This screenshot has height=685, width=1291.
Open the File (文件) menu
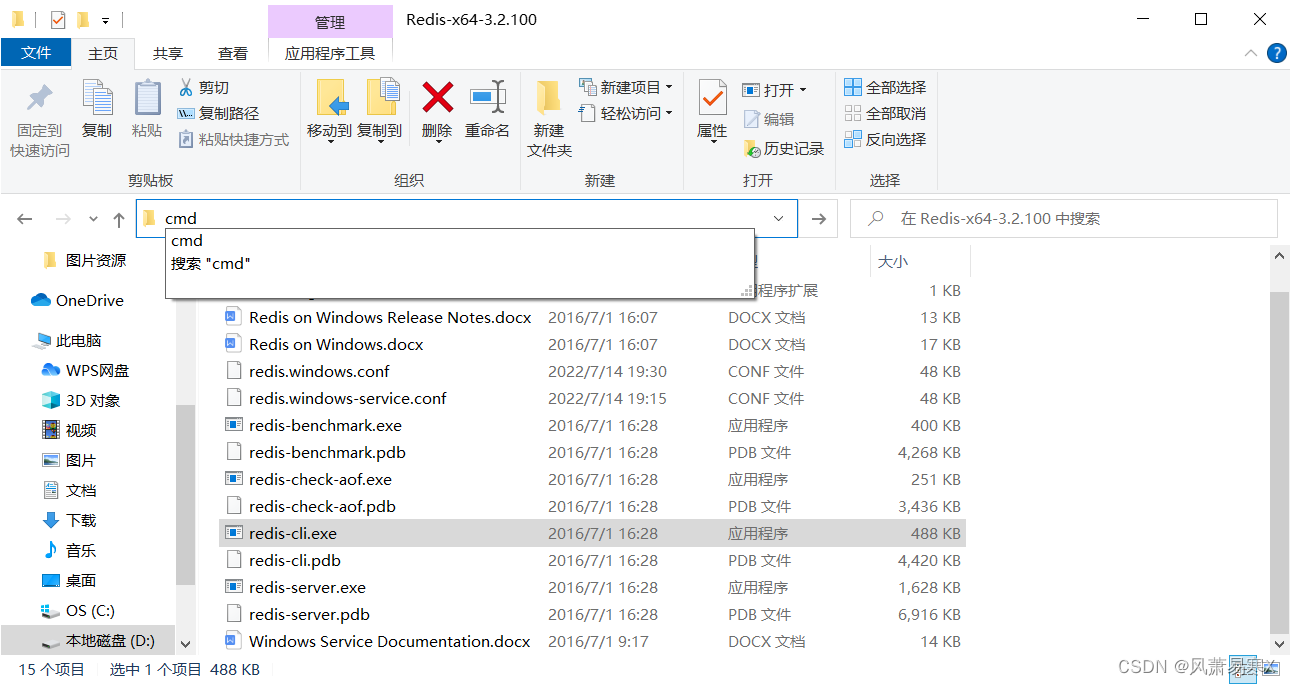tap(36, 53)
